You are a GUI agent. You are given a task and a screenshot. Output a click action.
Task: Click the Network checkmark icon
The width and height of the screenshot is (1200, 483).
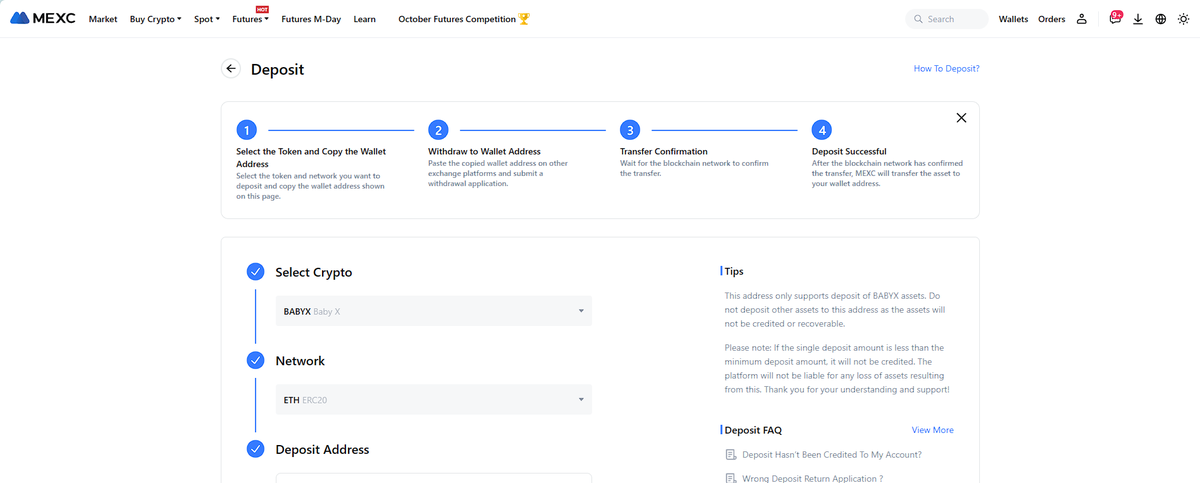255,361
